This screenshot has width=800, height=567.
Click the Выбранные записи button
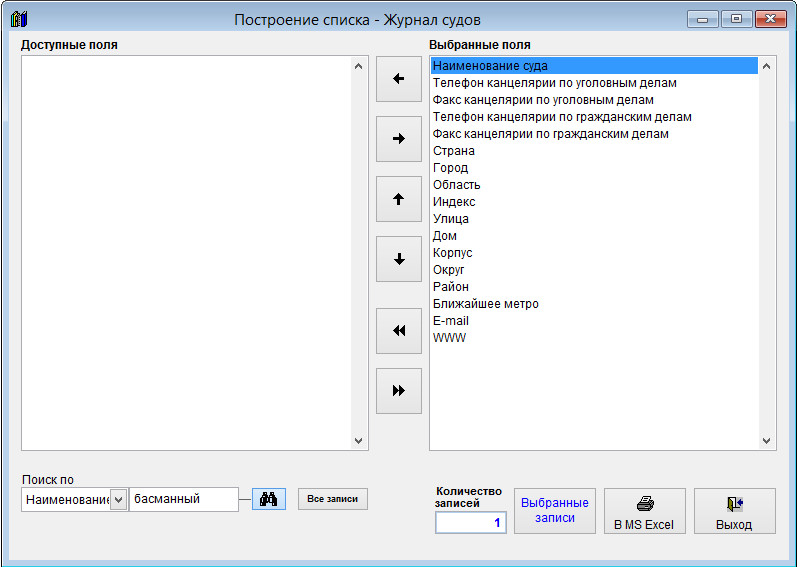coord(555,511)
